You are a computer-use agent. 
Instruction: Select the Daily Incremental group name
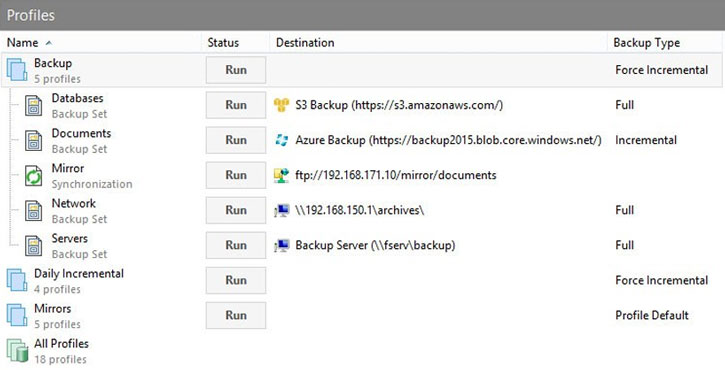pyautogui.click(x=79, y=273)
